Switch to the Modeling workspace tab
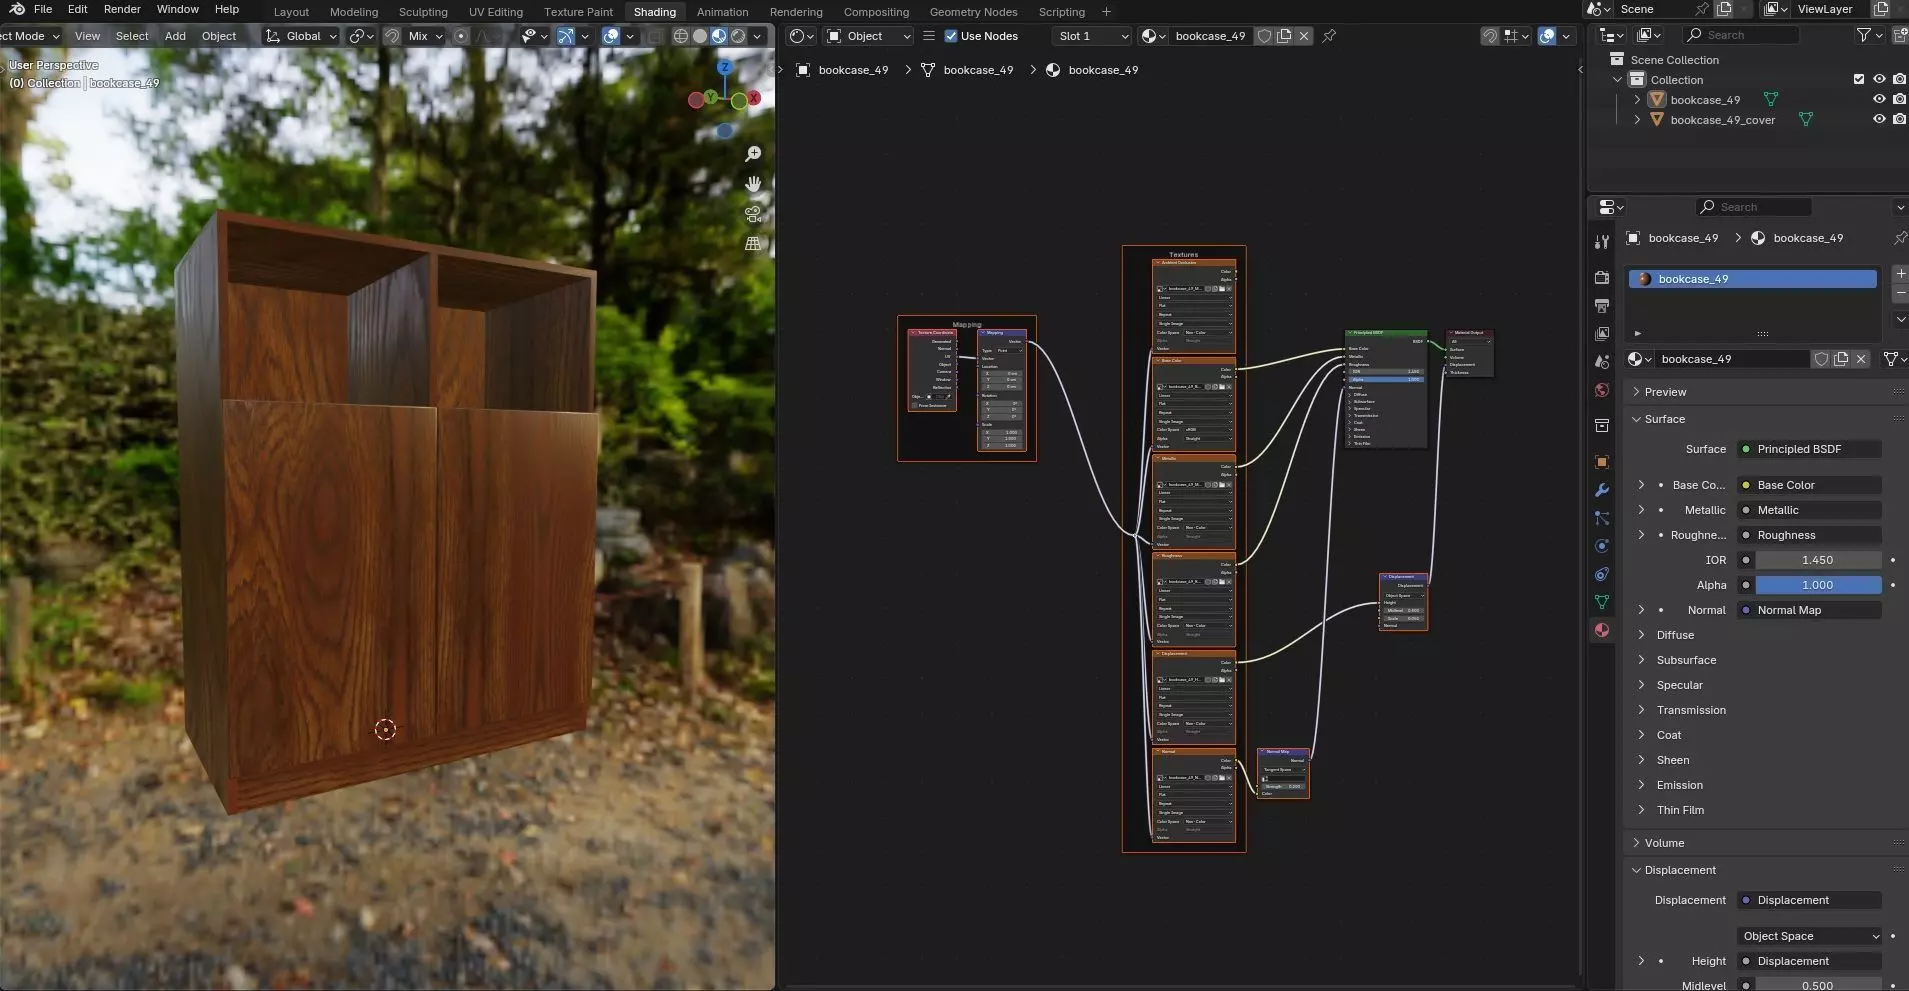1909x991 pixels. (x=354, y=12)
